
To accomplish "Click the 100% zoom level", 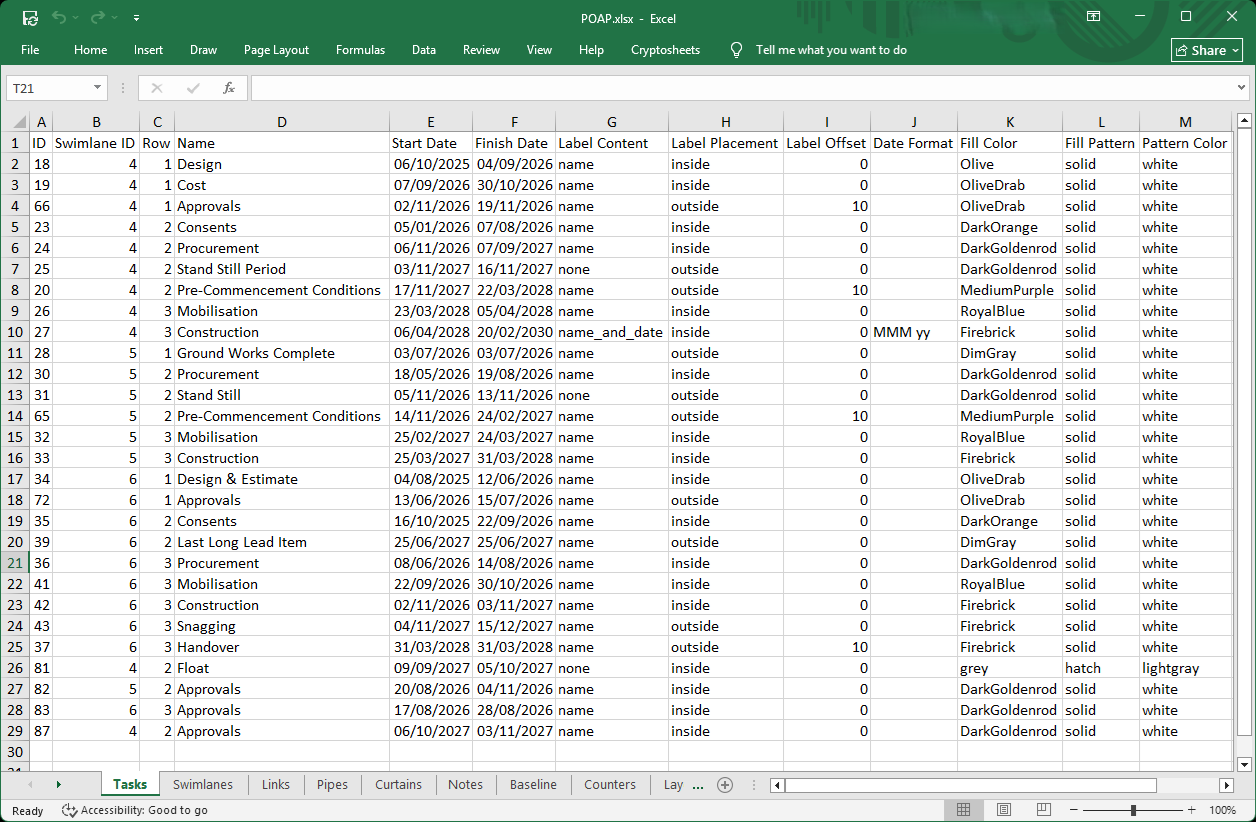I will click(1223, 810).
